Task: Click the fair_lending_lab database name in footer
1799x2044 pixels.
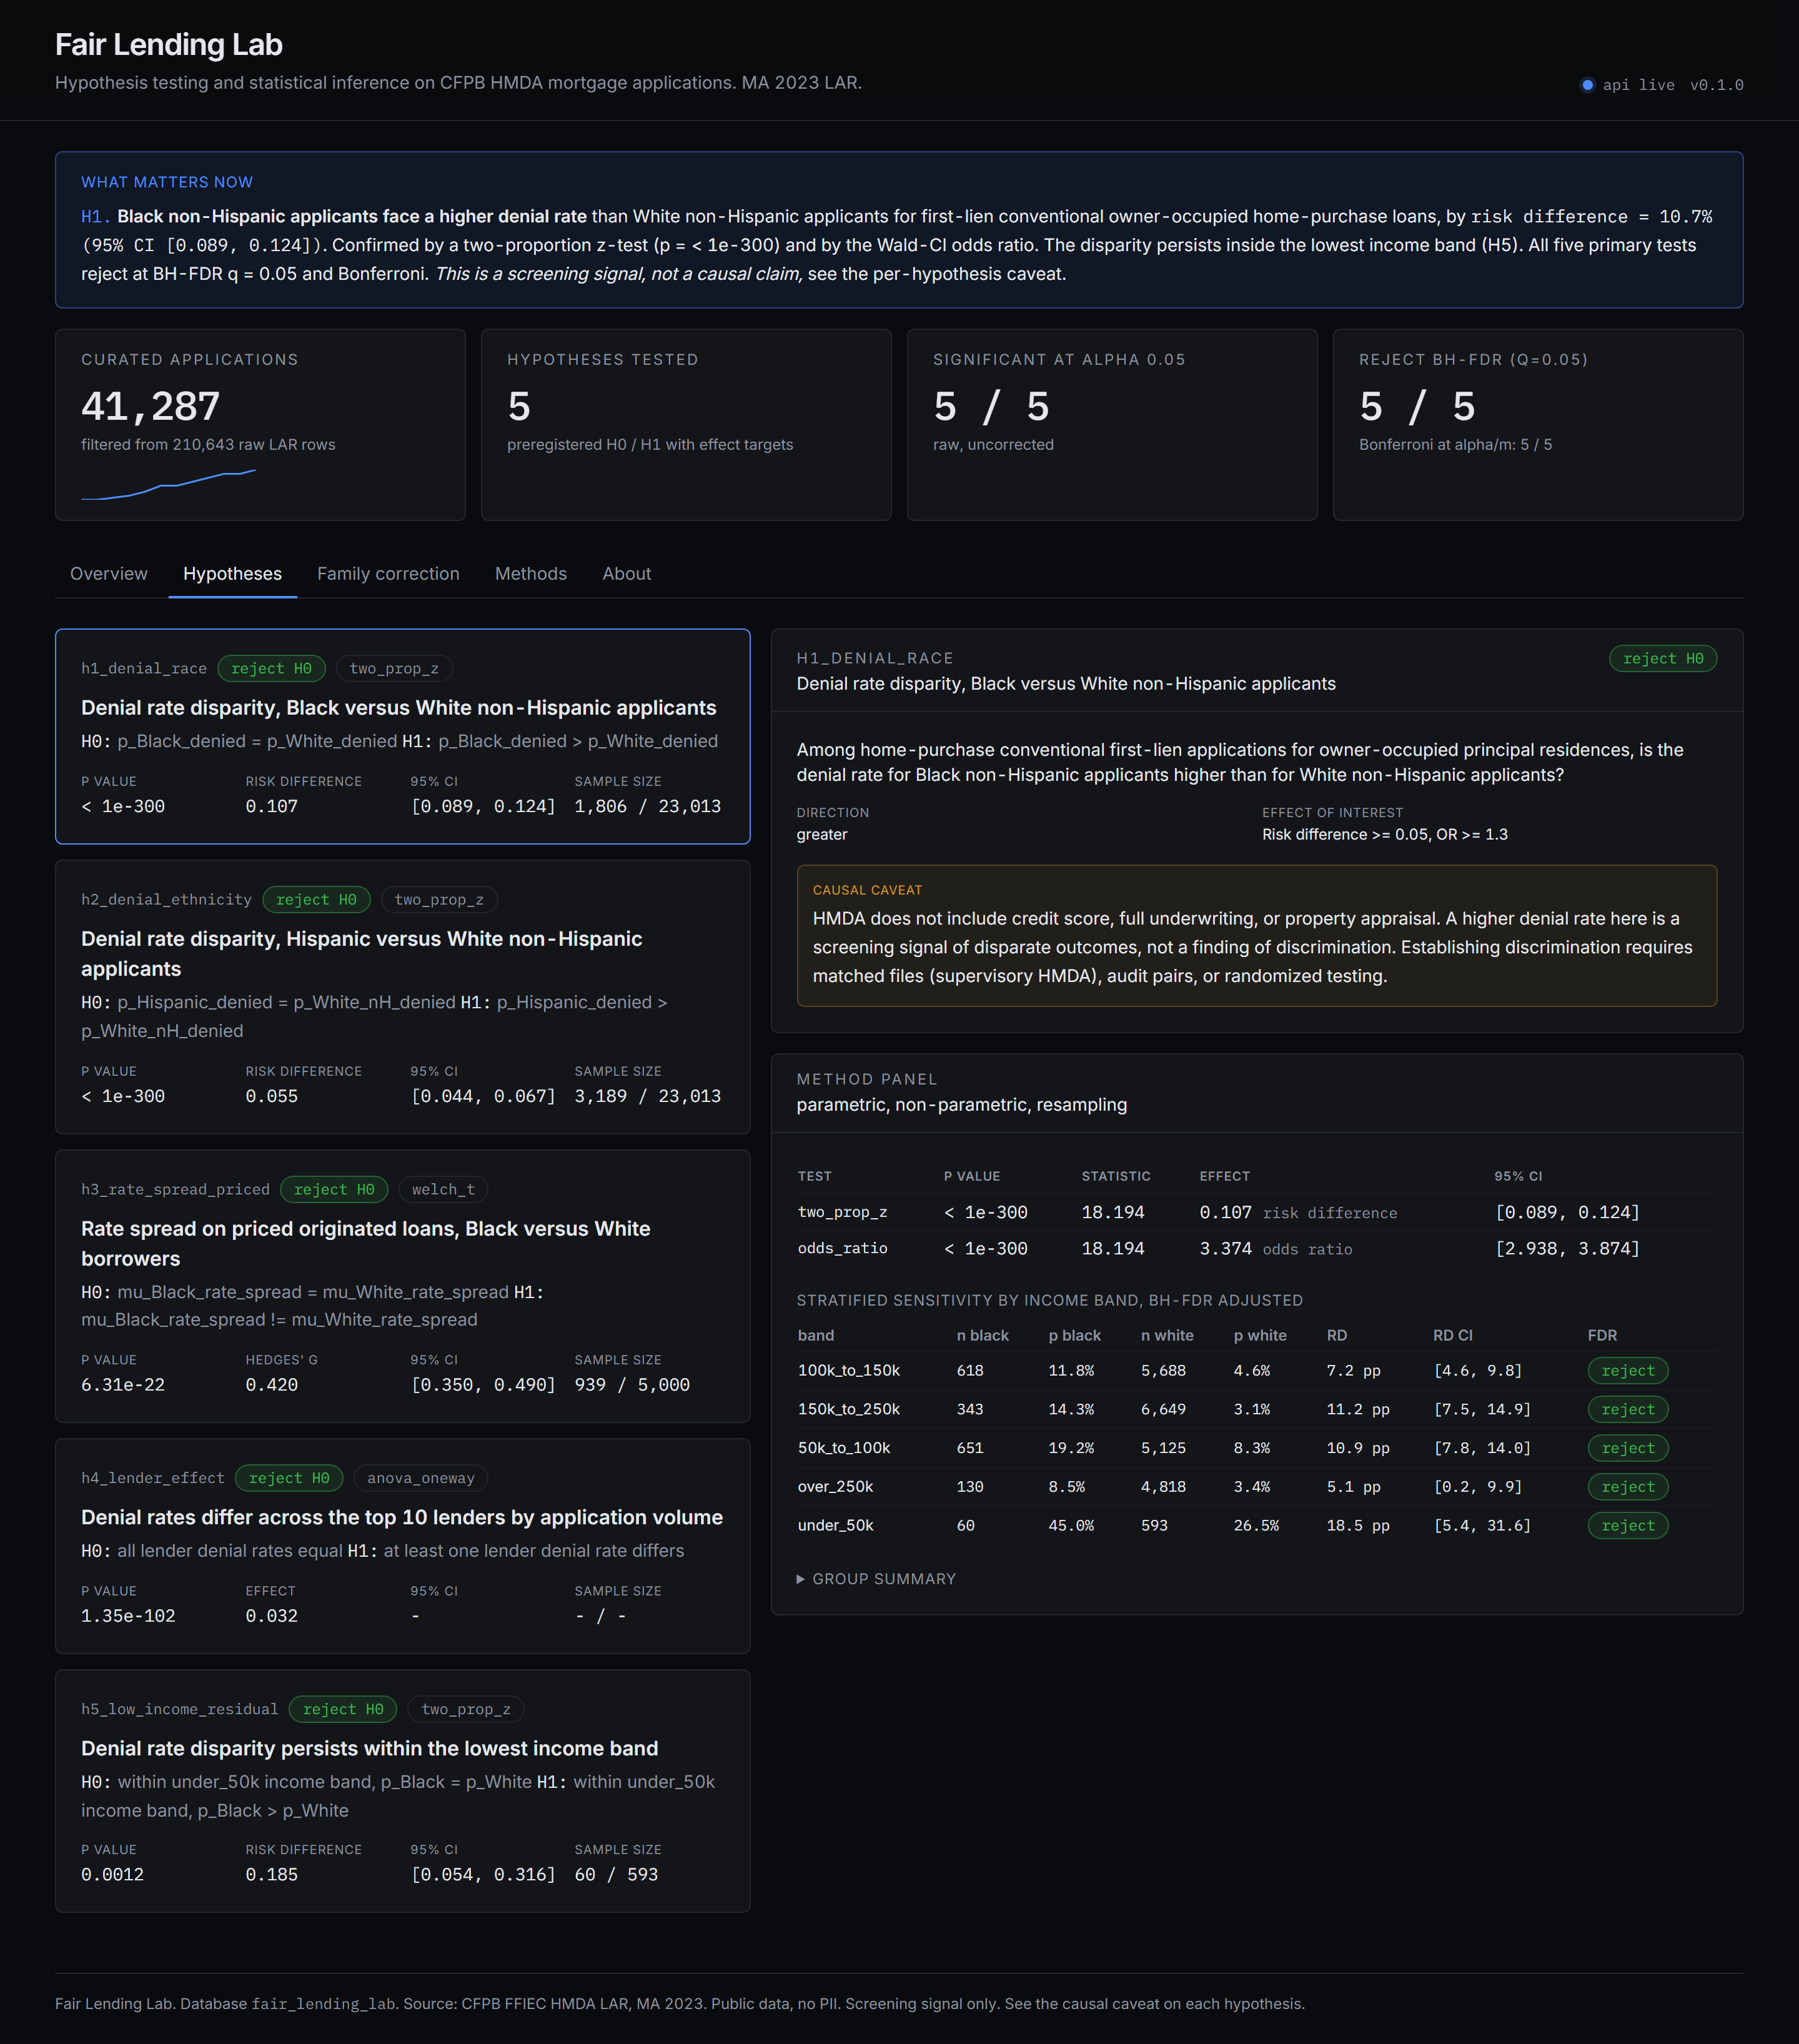Action: pyautogui.click(x=323, y=2004)
